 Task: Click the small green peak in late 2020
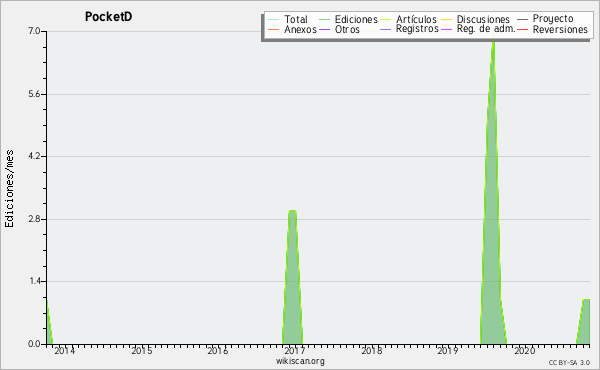(x=584, y=321)
